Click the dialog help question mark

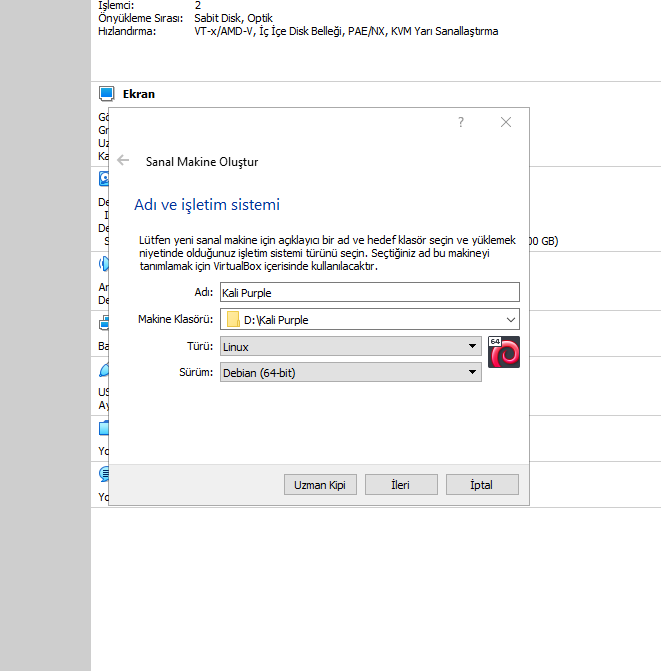click(461, 122)
